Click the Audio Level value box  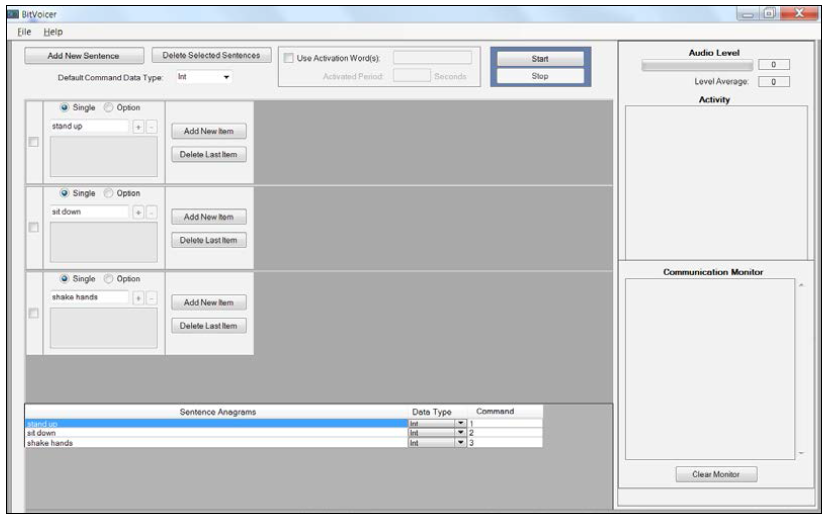click(774, 65)
